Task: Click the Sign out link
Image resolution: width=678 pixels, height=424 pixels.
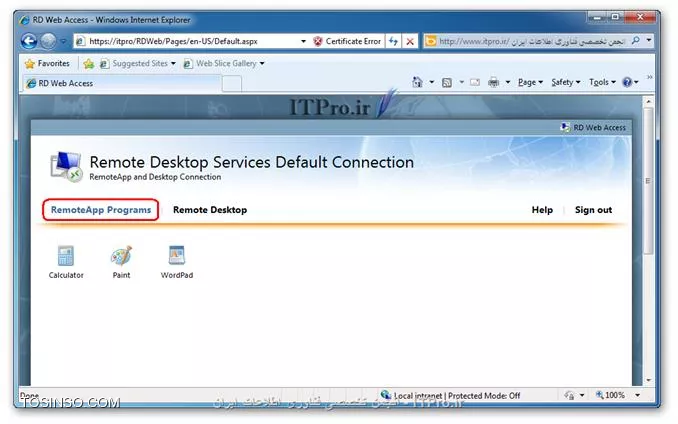Action: point(593,210)
